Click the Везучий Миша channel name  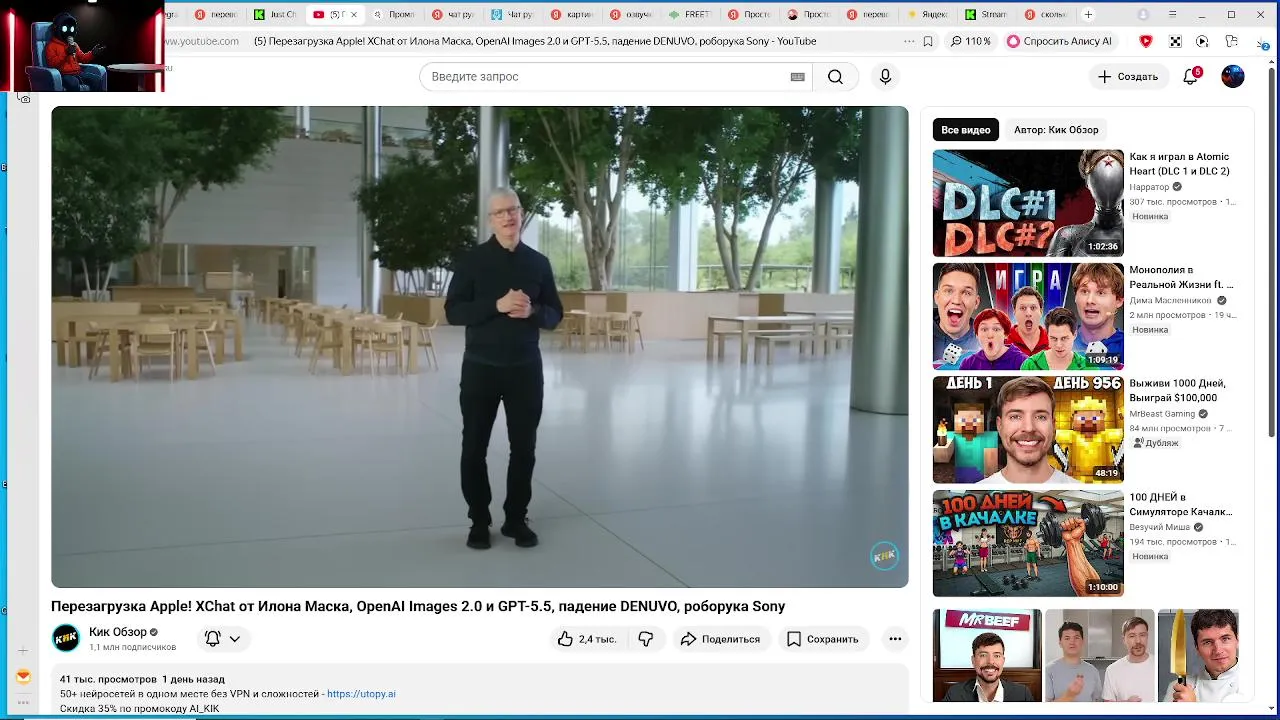tap(1160, 527)
